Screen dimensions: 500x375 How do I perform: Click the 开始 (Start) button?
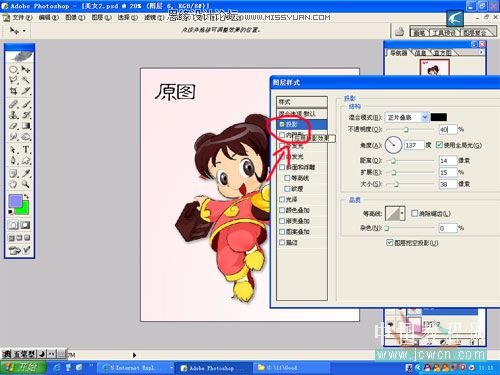pos(23,368)
